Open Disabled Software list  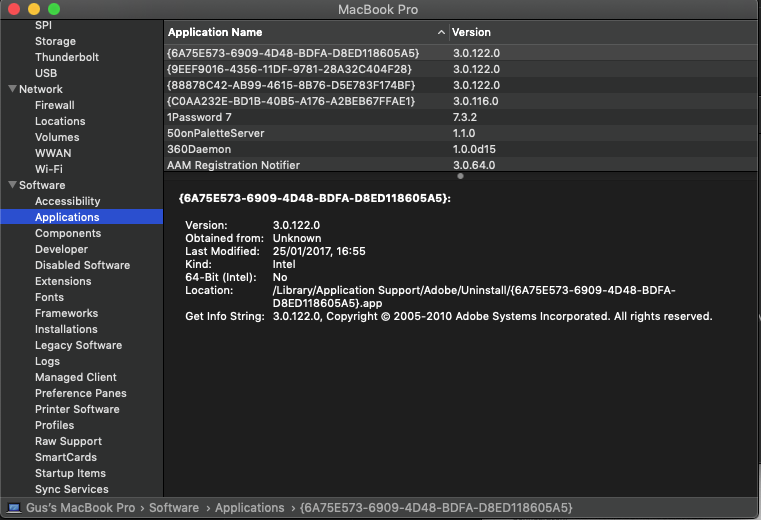tap(83, 266)
